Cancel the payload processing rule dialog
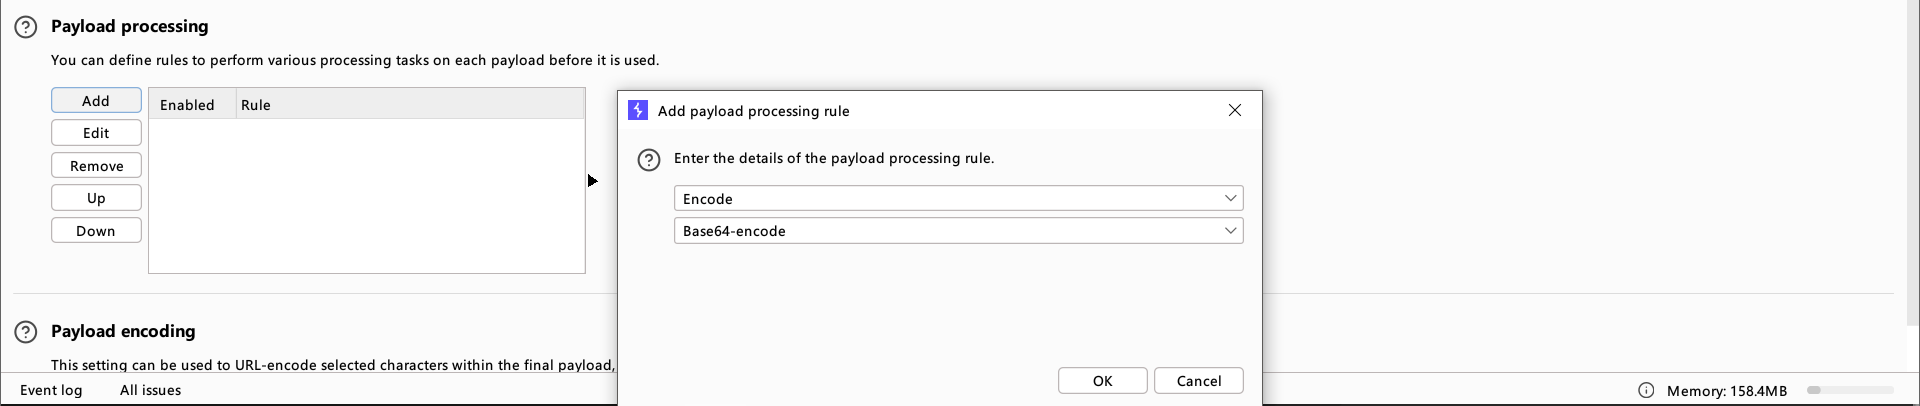The height and width of the screenshot is (406, 1920). [x=1199, y=380]
